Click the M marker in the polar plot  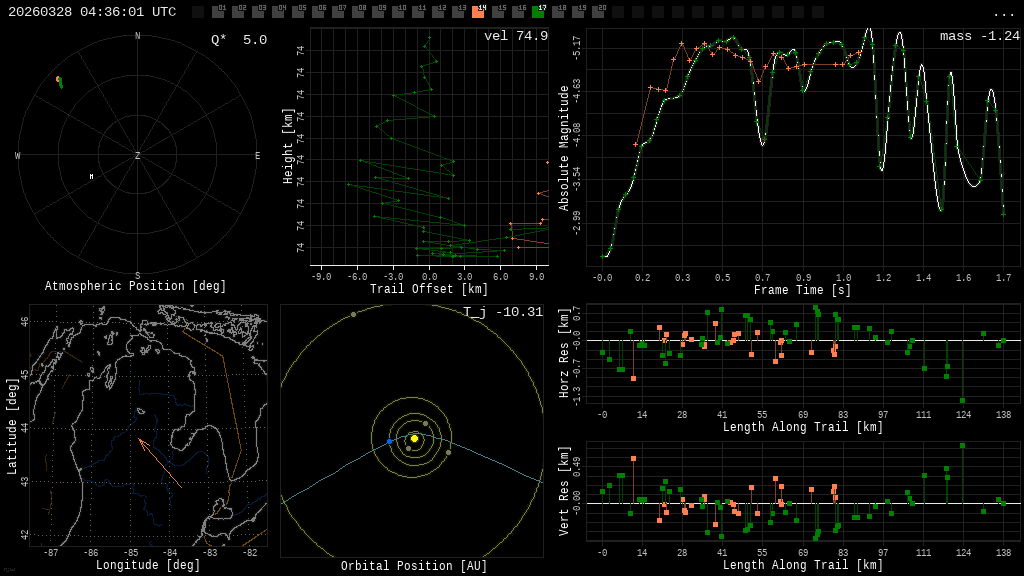coord(91,177)
